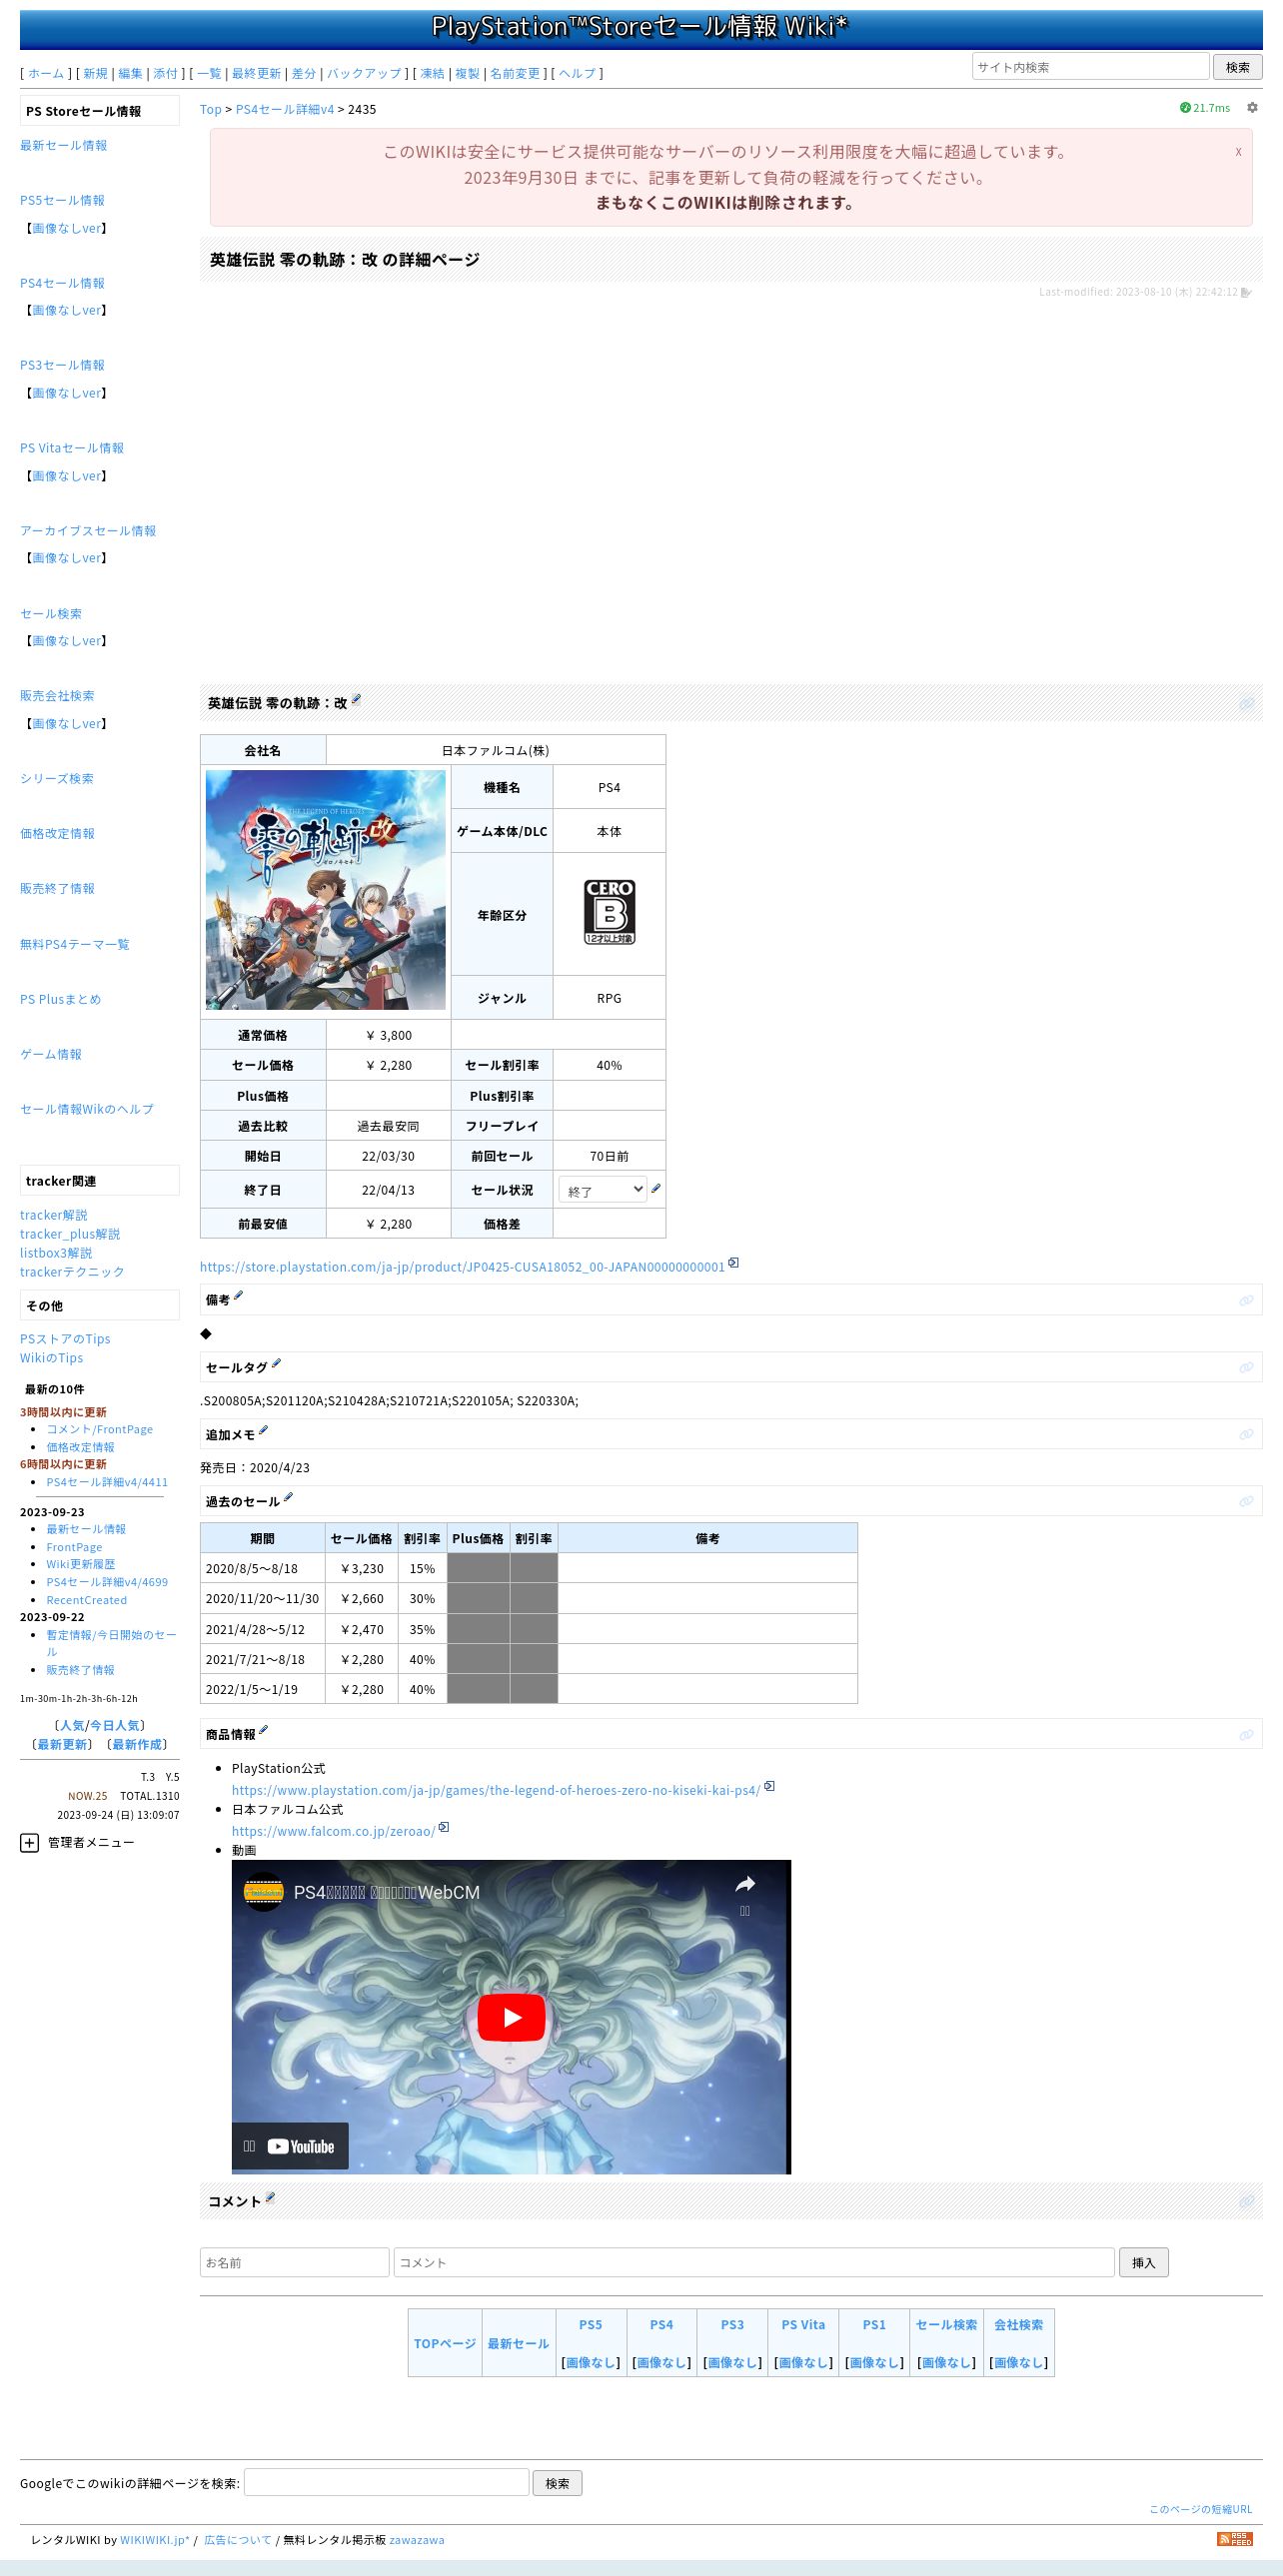Open the バックアップ menu link
This screenshot has height=2576, width=1283.
(364, 73)
